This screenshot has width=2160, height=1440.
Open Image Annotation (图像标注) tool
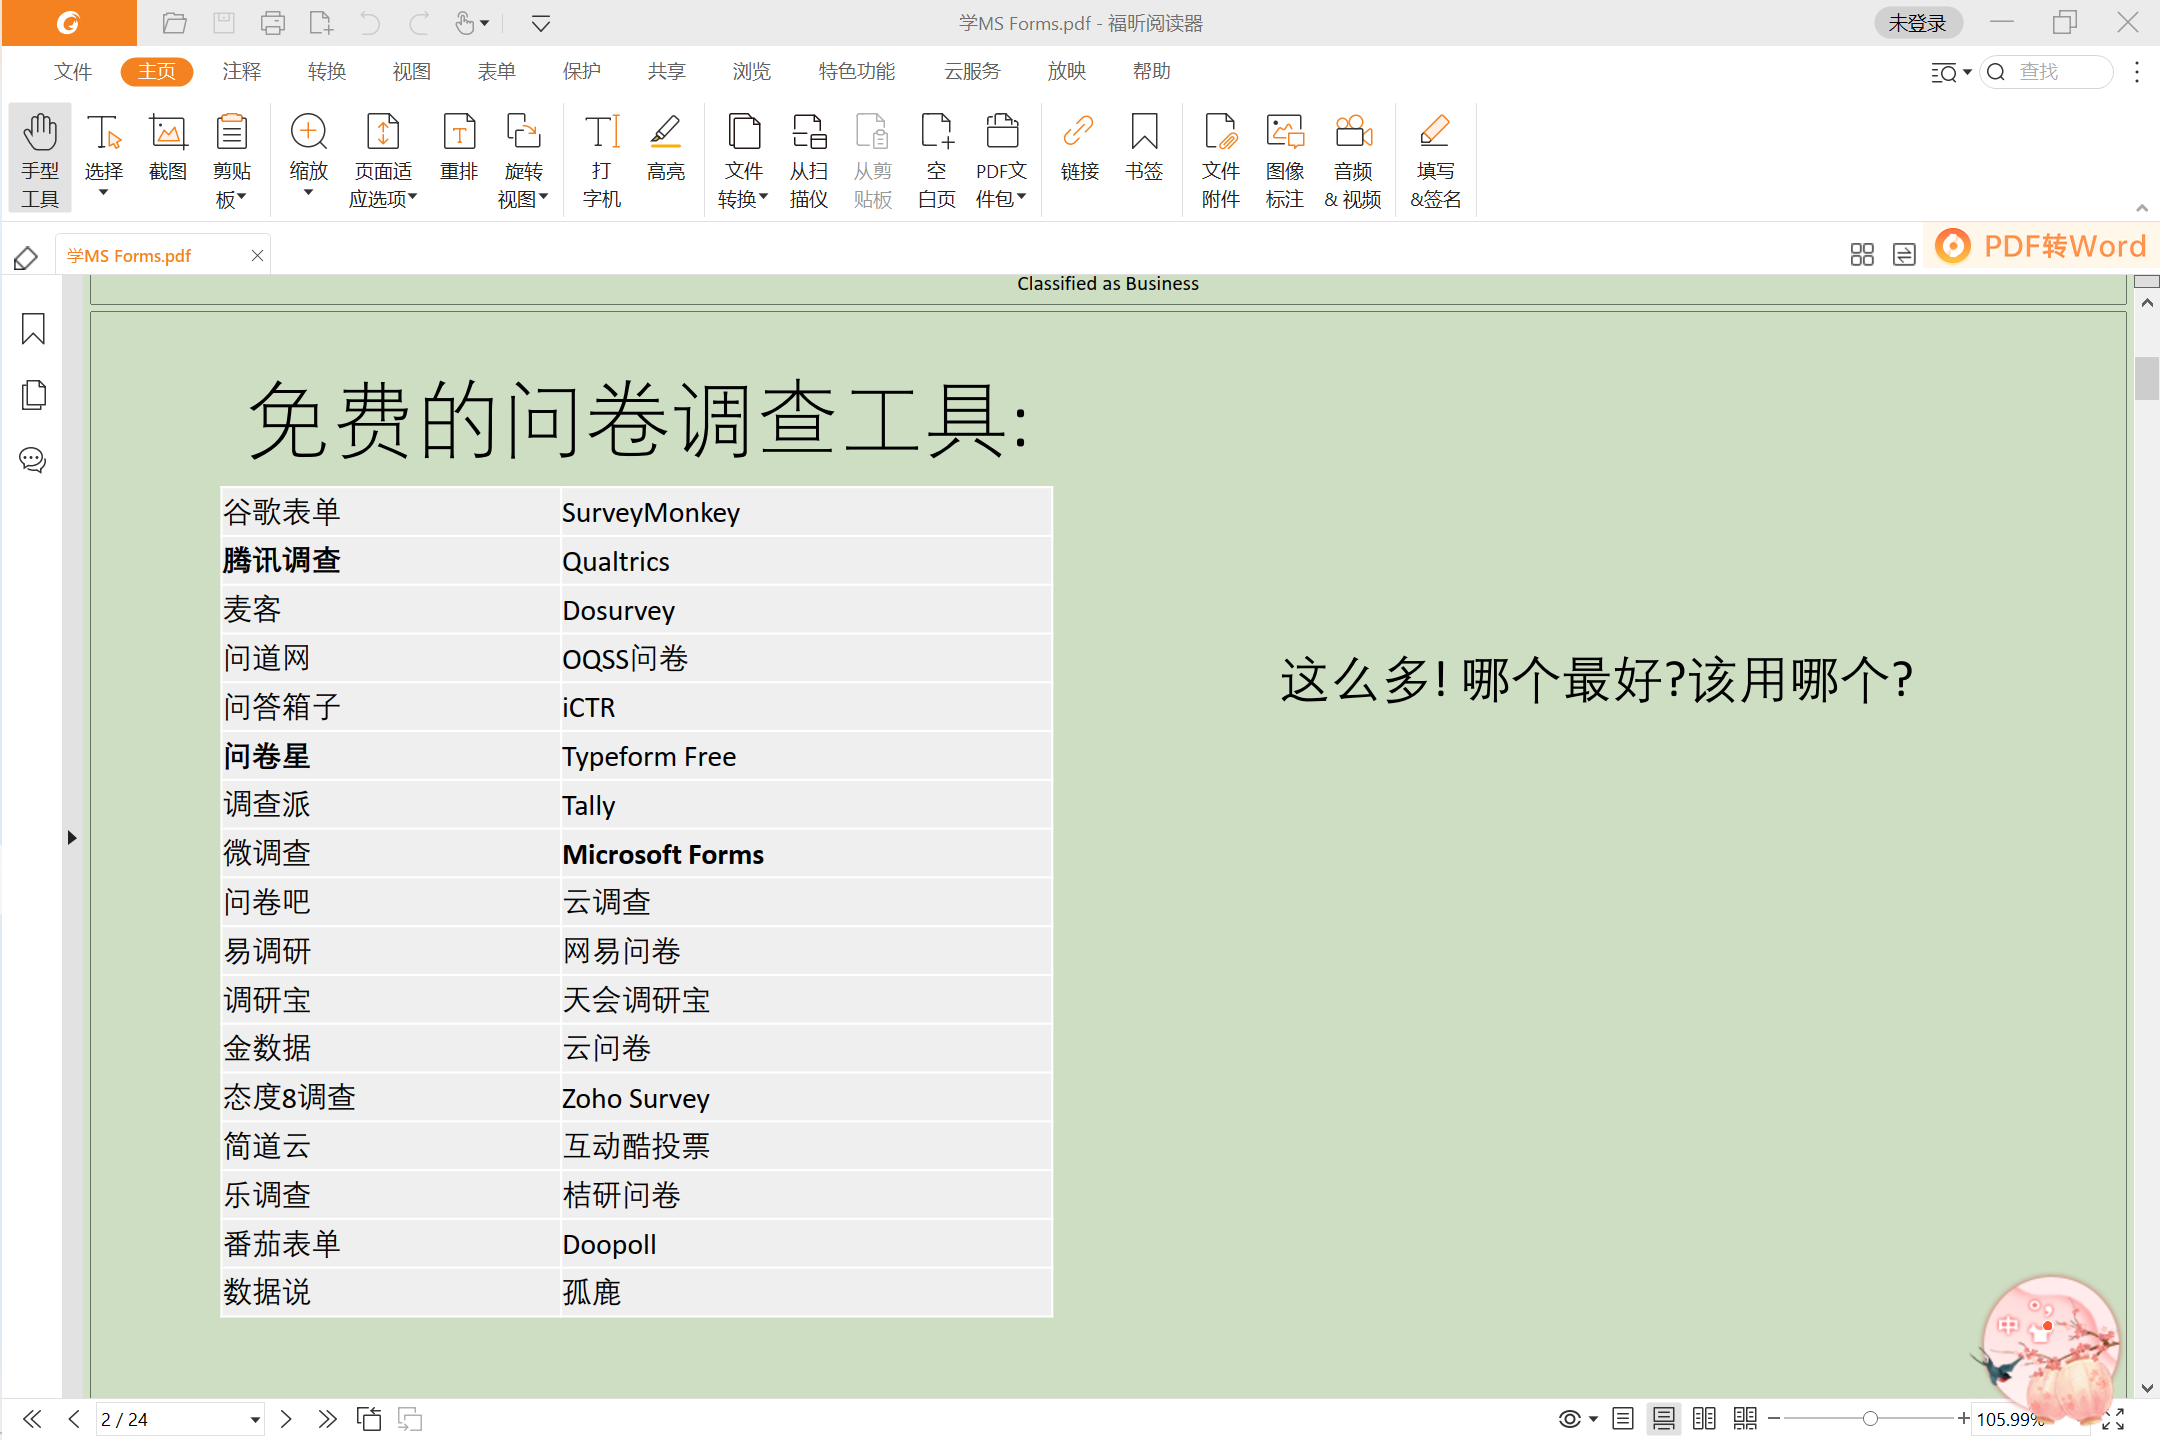(x=1285, y=159)
